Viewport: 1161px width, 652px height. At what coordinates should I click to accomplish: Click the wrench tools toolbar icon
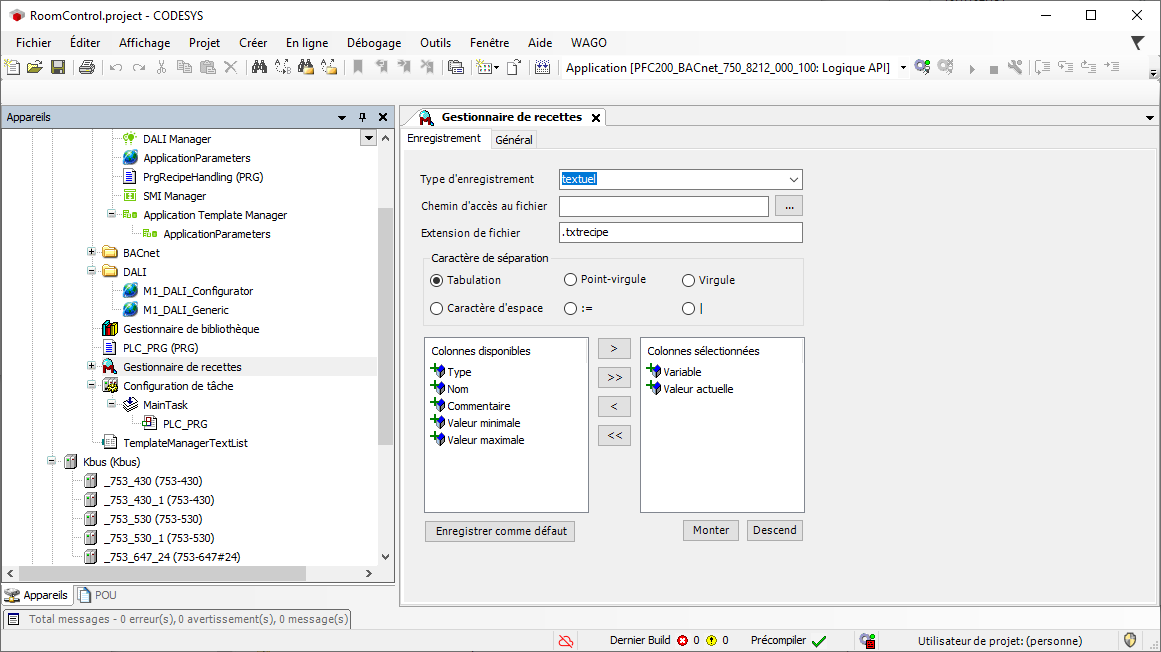coord(1015,67)
